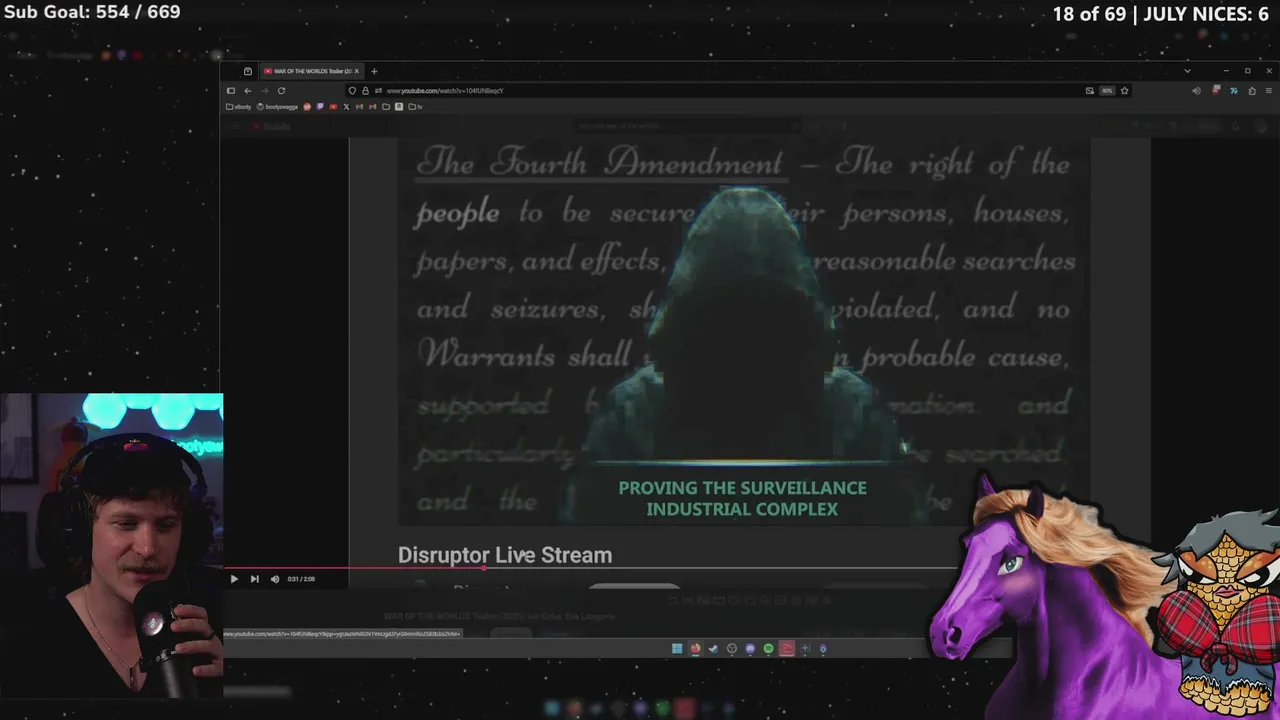Screen dimensions: 1280x720
Task: Open the red highlighted taskbar app
Action: (787, 649)
